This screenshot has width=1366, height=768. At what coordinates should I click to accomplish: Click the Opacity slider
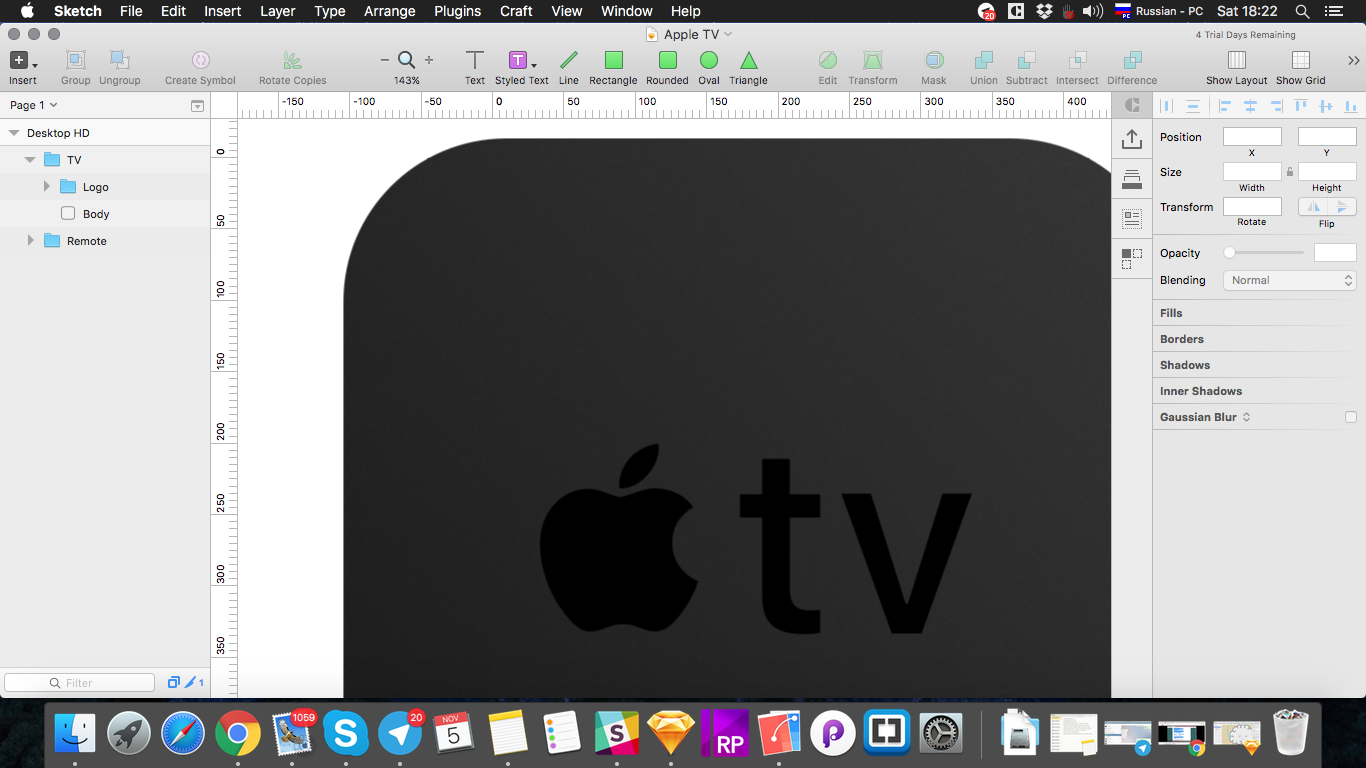click(x=1264, y=253)
